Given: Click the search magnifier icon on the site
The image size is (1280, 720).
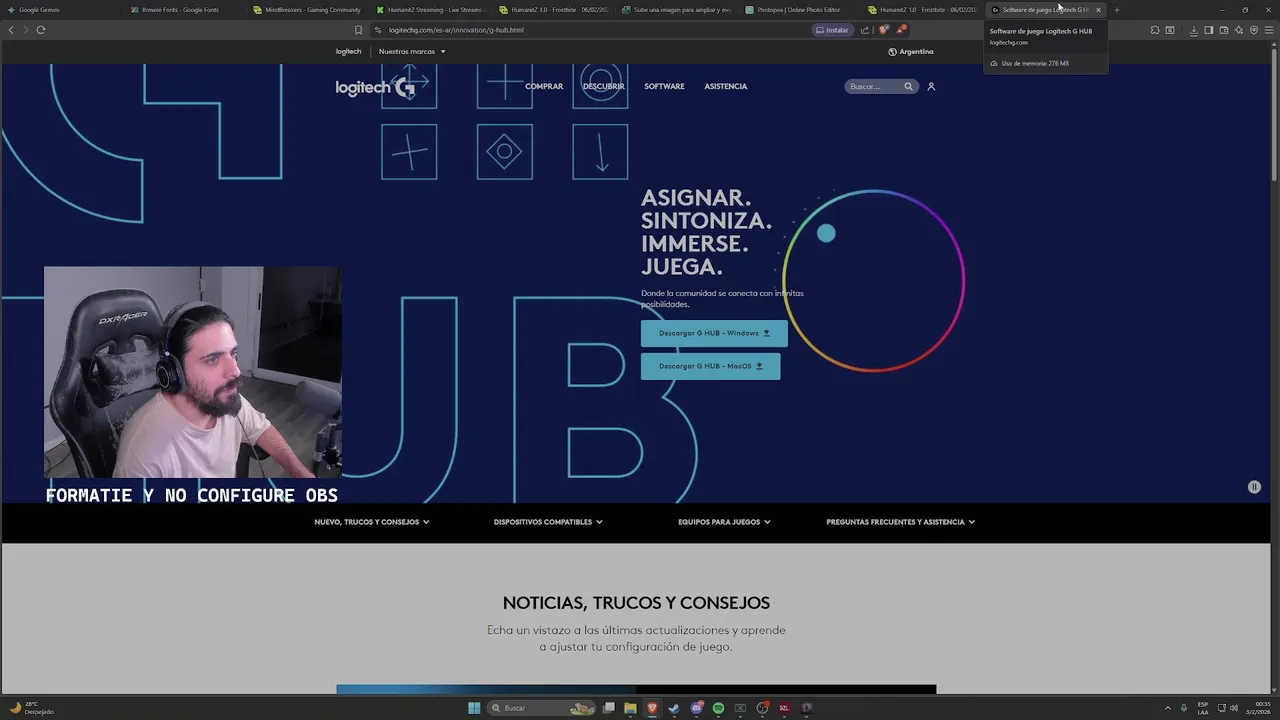Looking at the screenshot, I should tap(908, 86).
